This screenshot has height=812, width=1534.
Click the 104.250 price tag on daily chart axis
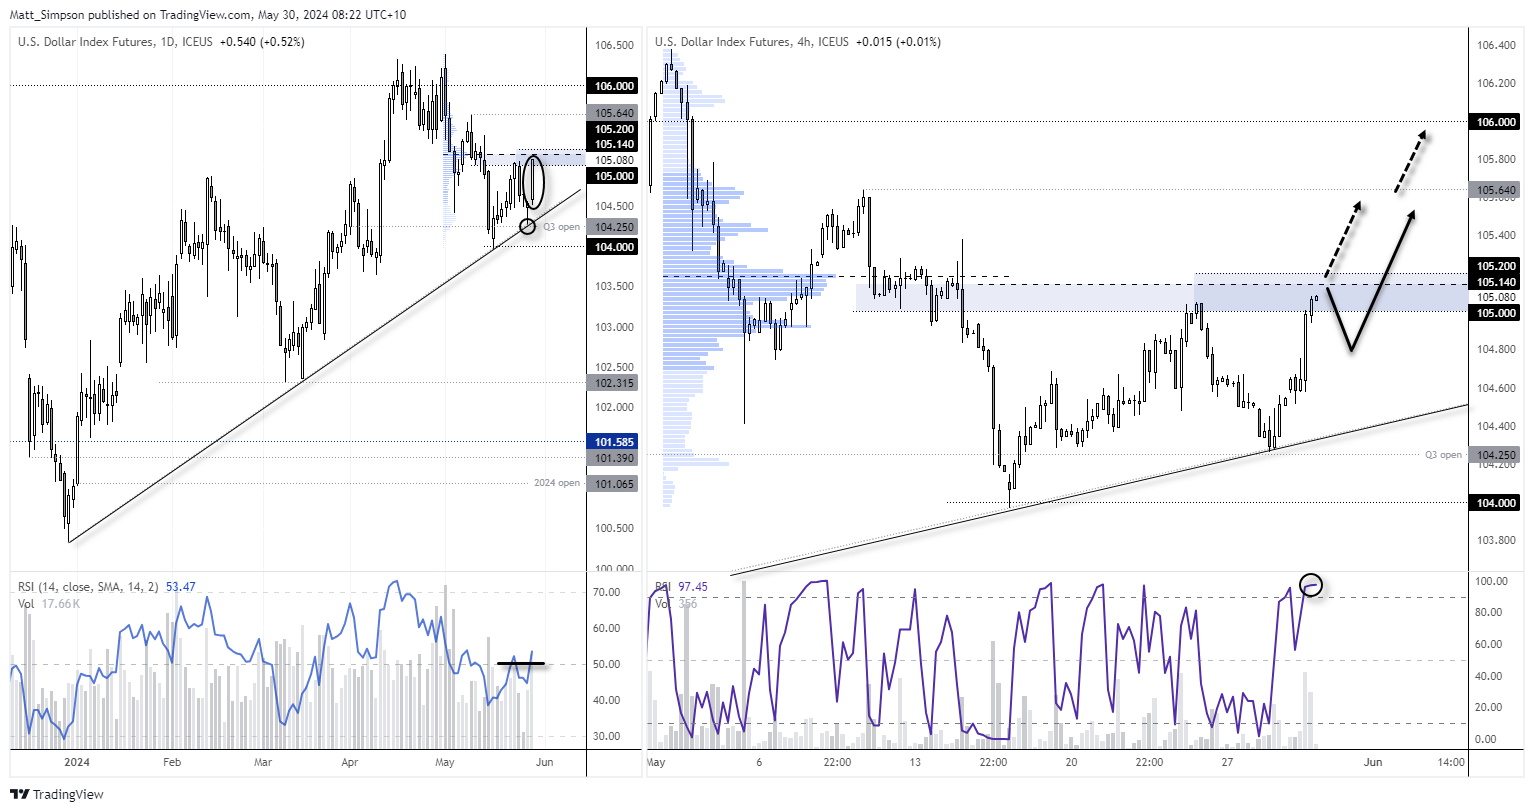coord(614,227)
